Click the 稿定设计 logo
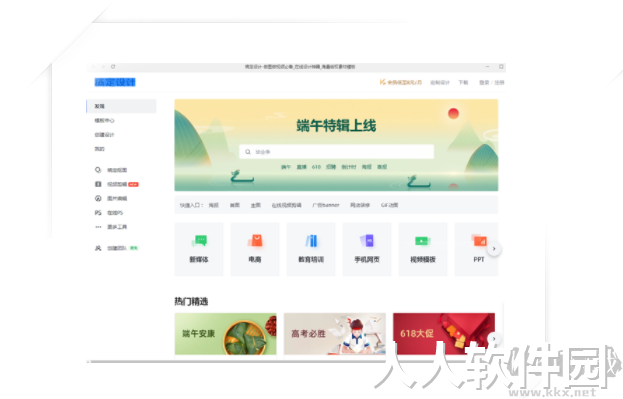Viewport: 623px width, 399px height. pyautogui.click(x=115, y=82)
